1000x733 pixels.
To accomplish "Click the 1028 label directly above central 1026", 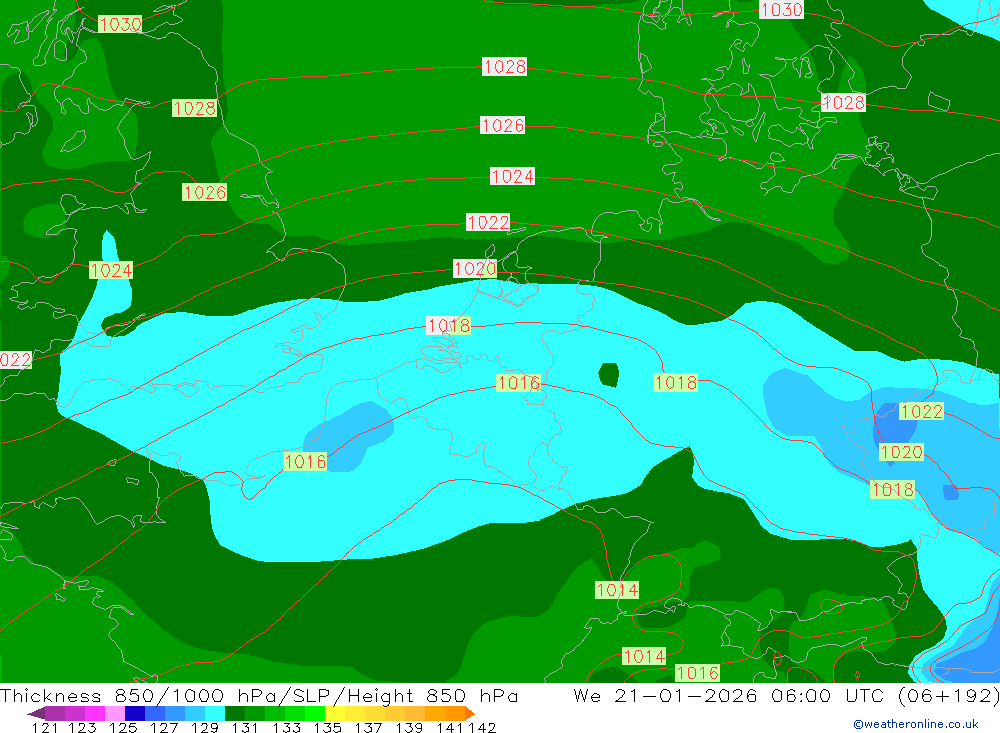I will pos(504,66).
